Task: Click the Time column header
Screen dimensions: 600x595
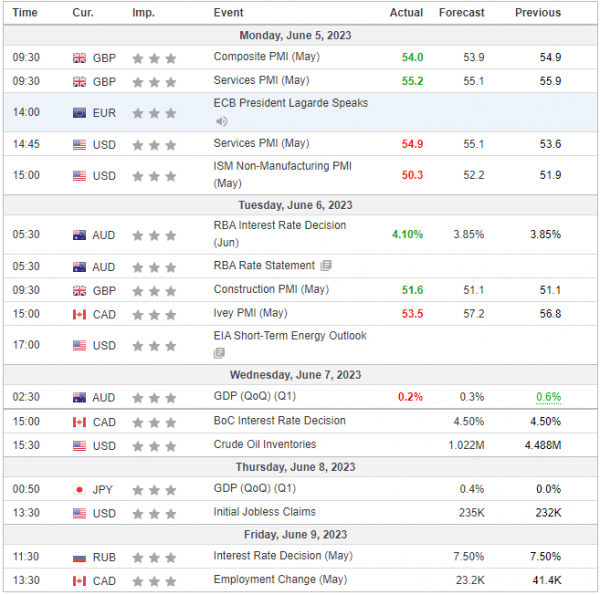Action: click(x=26, y=12)
